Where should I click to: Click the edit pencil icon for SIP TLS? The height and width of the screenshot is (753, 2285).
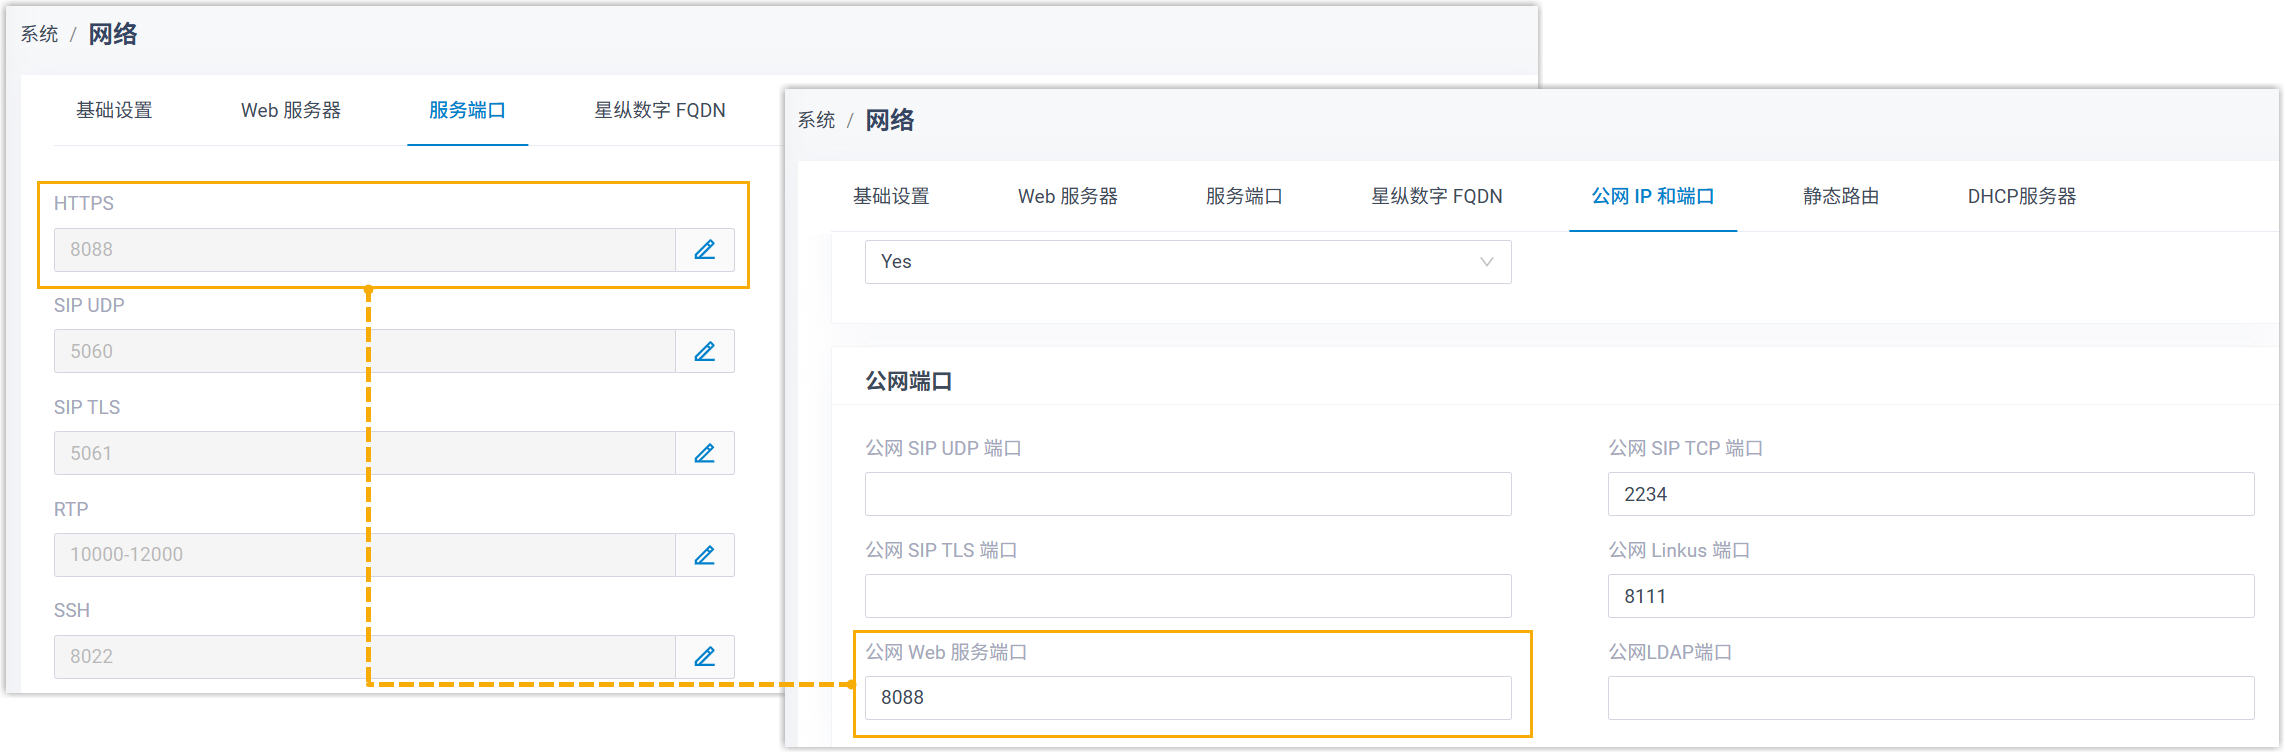click(705, 454)
